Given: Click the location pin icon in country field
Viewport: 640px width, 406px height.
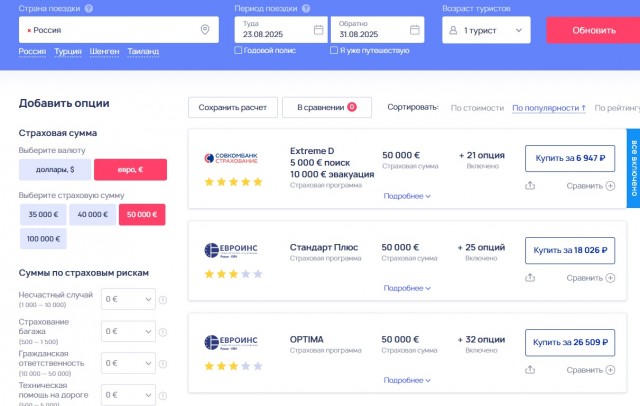Looking at the screenshot, I should (205, 29).
